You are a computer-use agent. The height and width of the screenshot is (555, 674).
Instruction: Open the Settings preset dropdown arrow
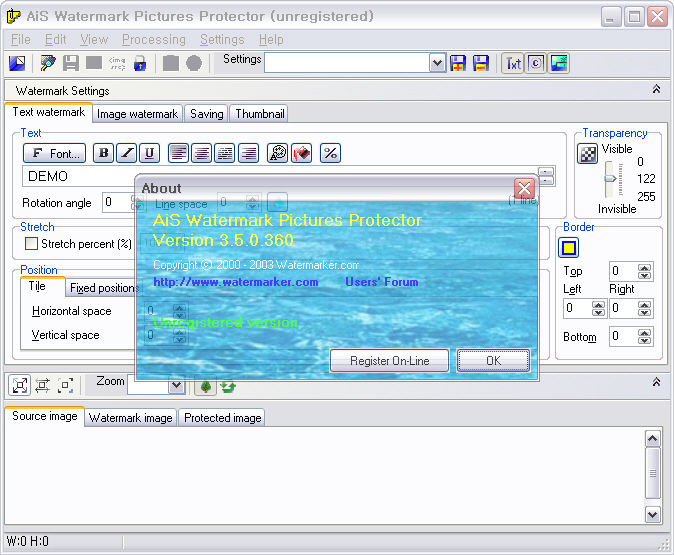[x=438, y=63]
